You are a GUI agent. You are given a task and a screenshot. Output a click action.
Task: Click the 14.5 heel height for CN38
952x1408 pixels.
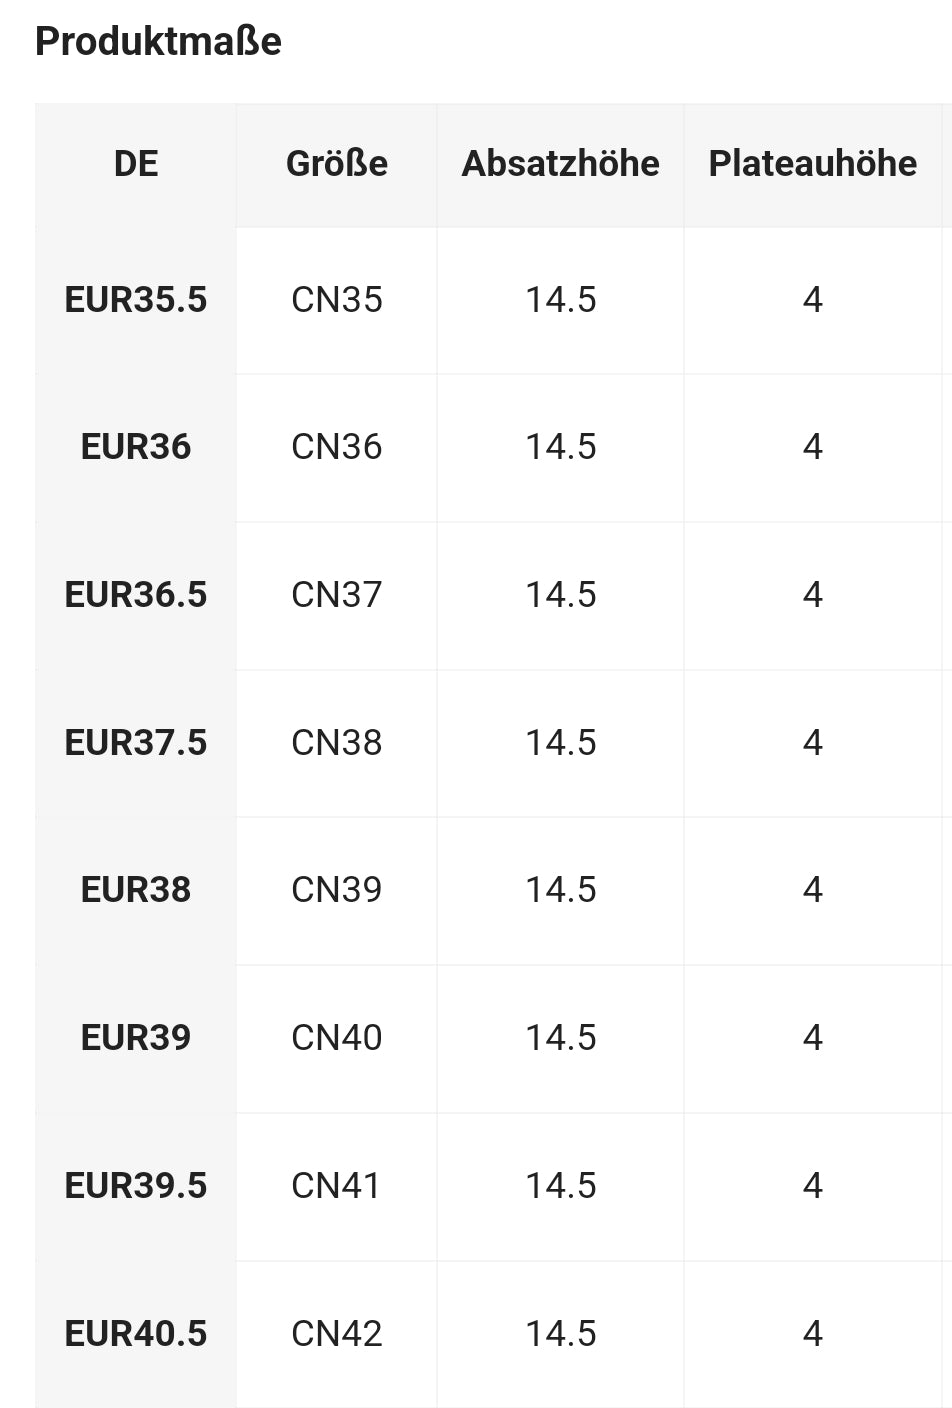click(x=561, y=743)
